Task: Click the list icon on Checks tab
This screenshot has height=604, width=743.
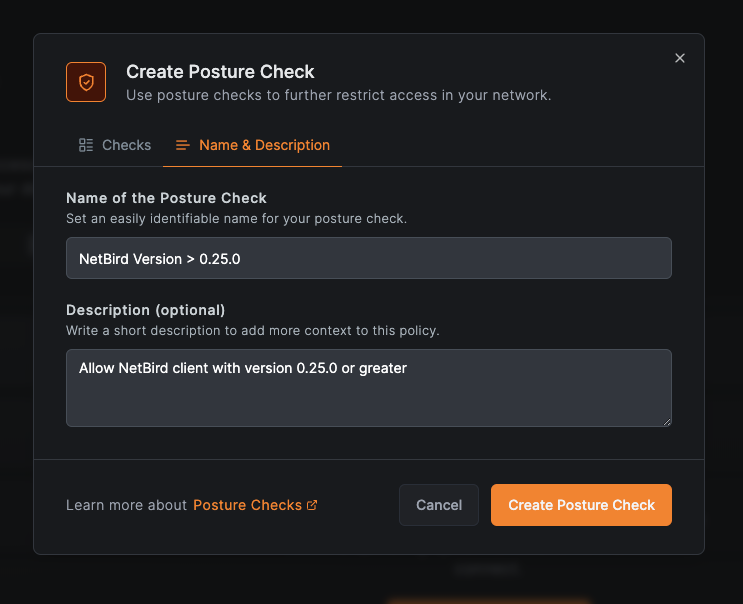Action: pos(86,145)
